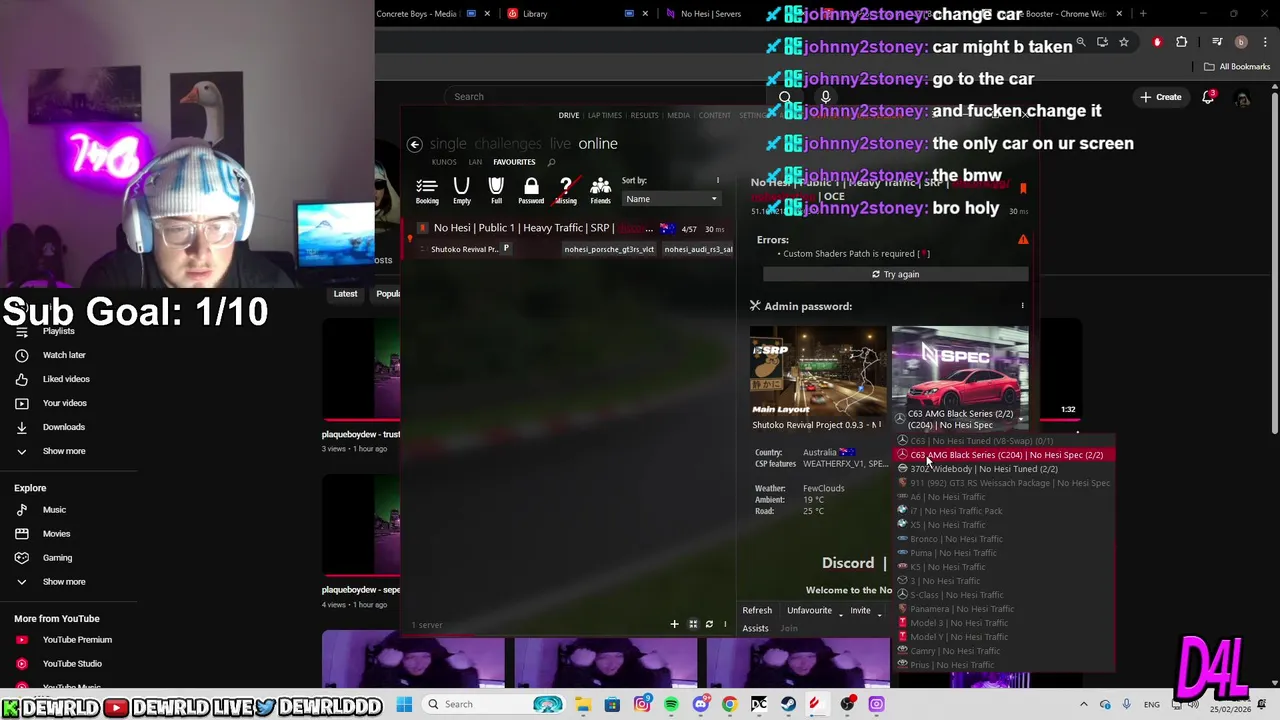Open the Unfavourite dropdown arrow

[x=841, y=614]
